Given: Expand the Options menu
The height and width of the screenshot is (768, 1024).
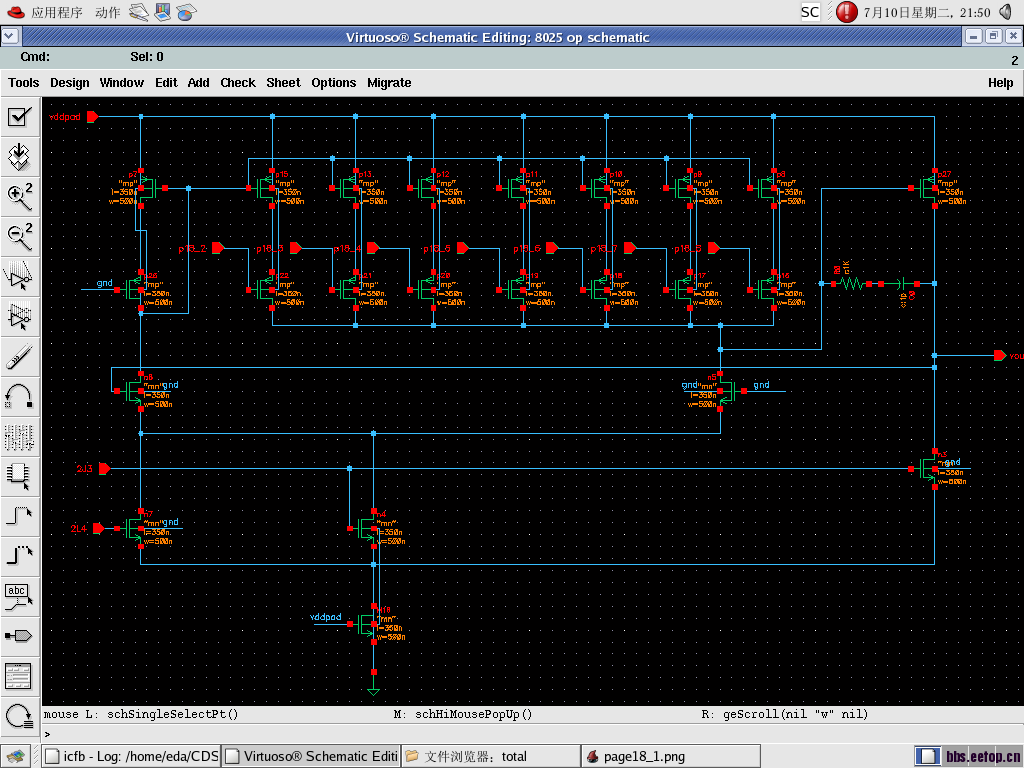Looking at the screenshot, I should coord(333,83).
